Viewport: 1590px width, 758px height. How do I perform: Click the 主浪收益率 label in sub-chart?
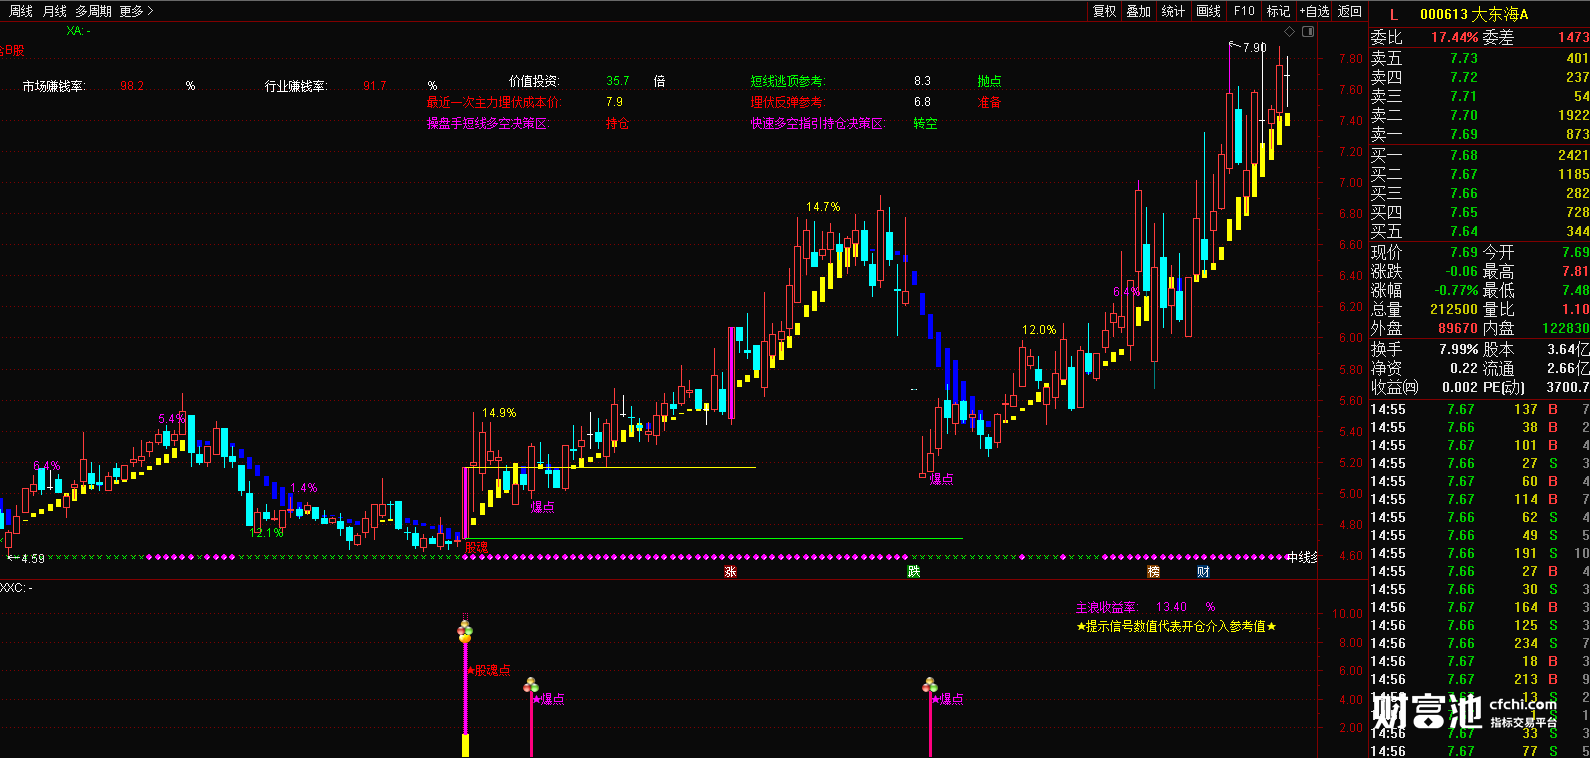pos(1106,607)
